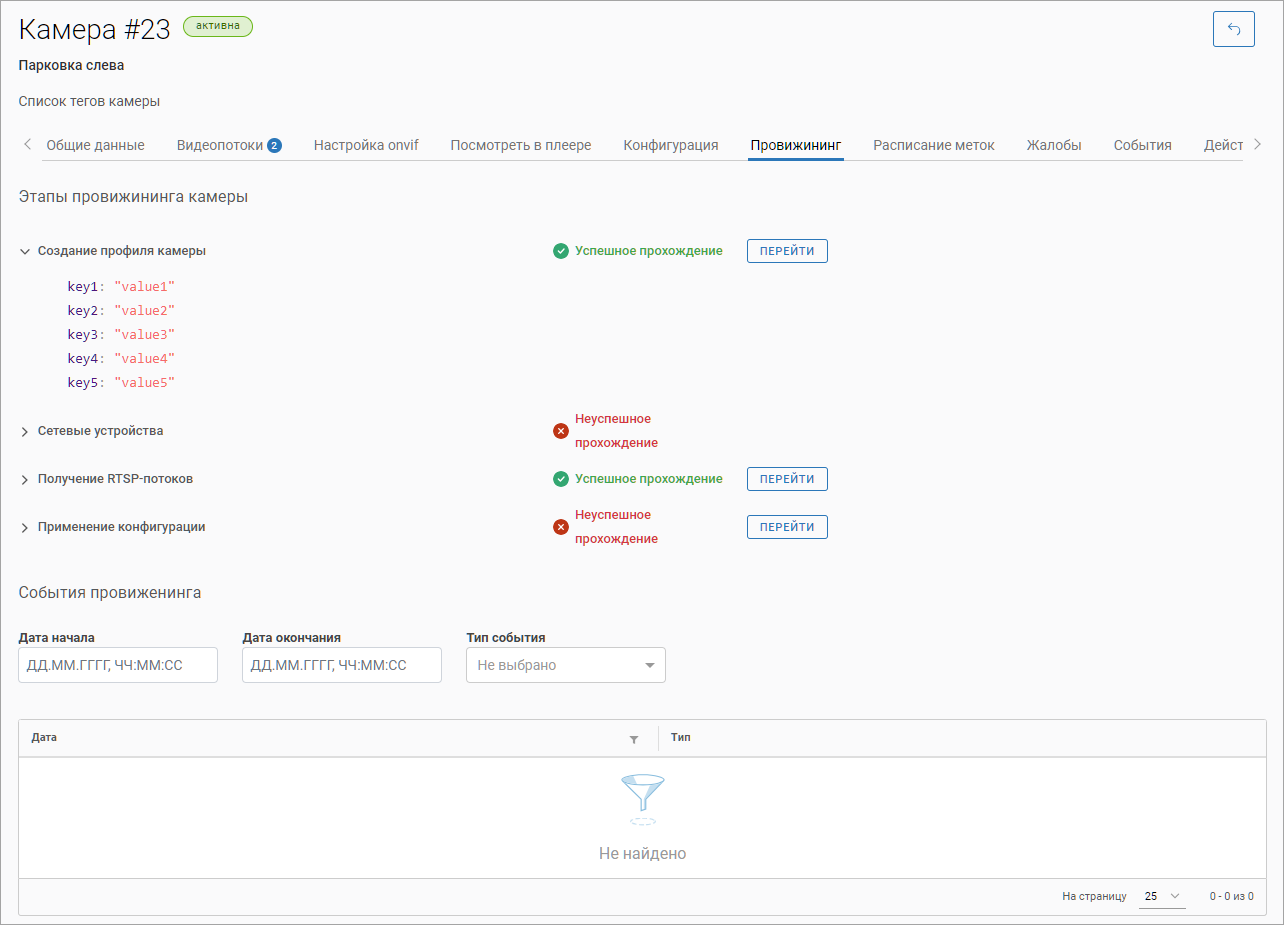Click green success icon for Создание профиля камеры
Viewport: 1284px width, 925px height.
point(561,251)
